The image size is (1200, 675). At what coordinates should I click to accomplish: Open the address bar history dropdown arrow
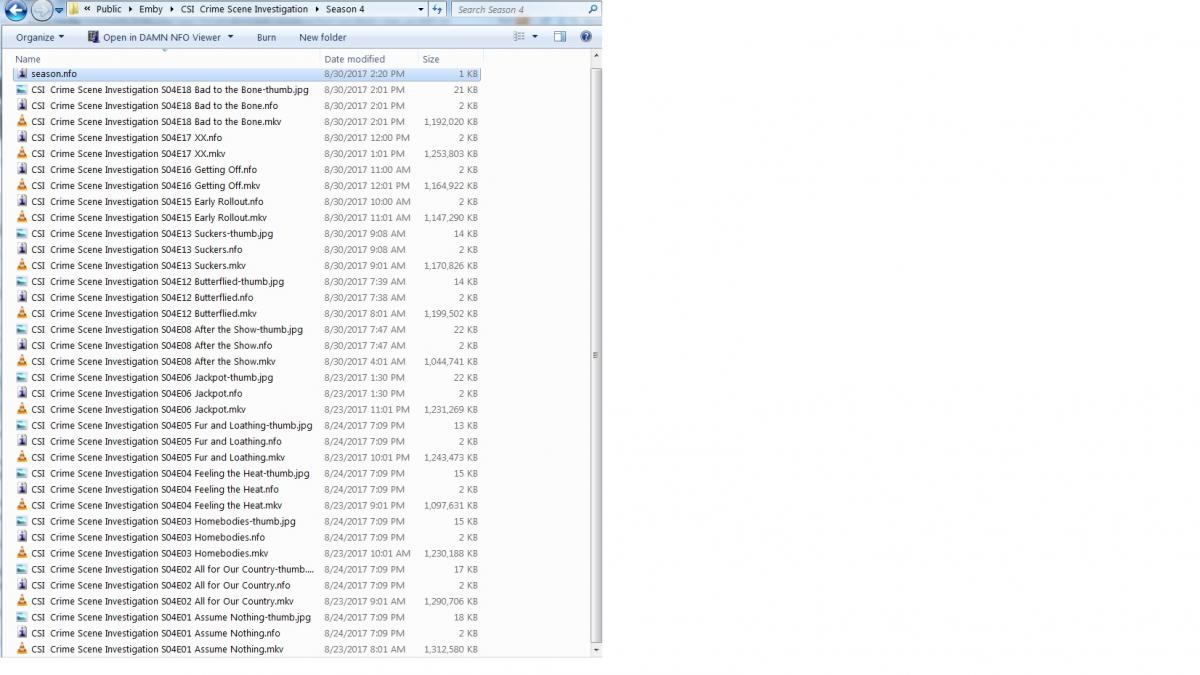click(x=423, y=9)
